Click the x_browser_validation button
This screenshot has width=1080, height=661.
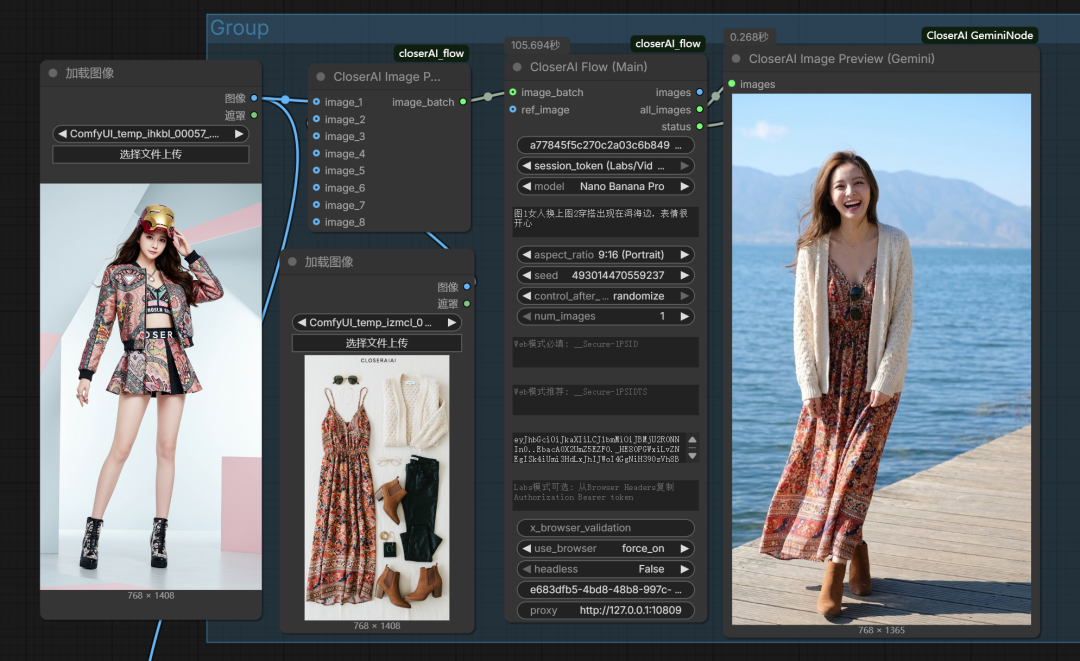tap(605, 527)
